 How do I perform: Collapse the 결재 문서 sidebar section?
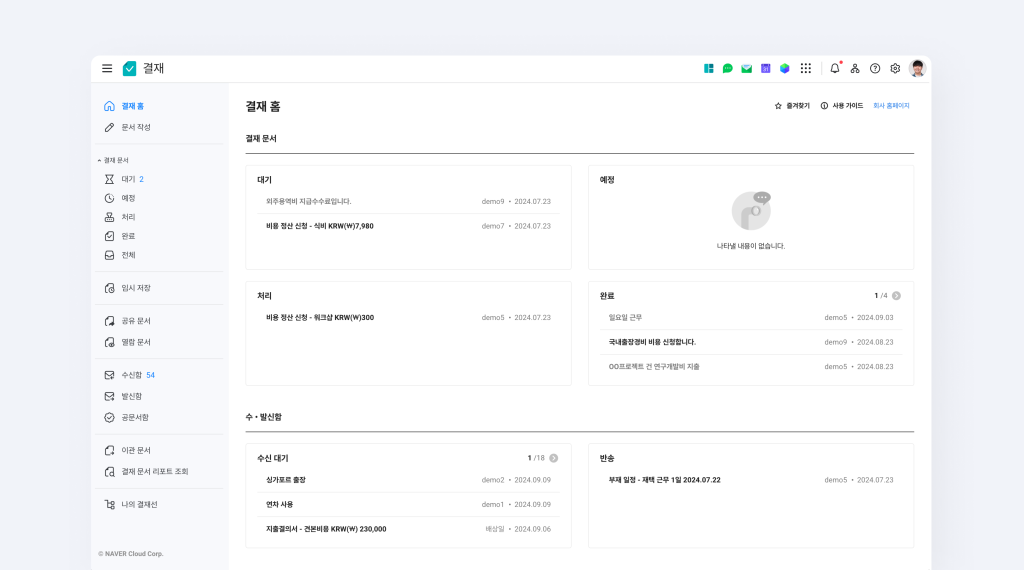click(113, 160)
